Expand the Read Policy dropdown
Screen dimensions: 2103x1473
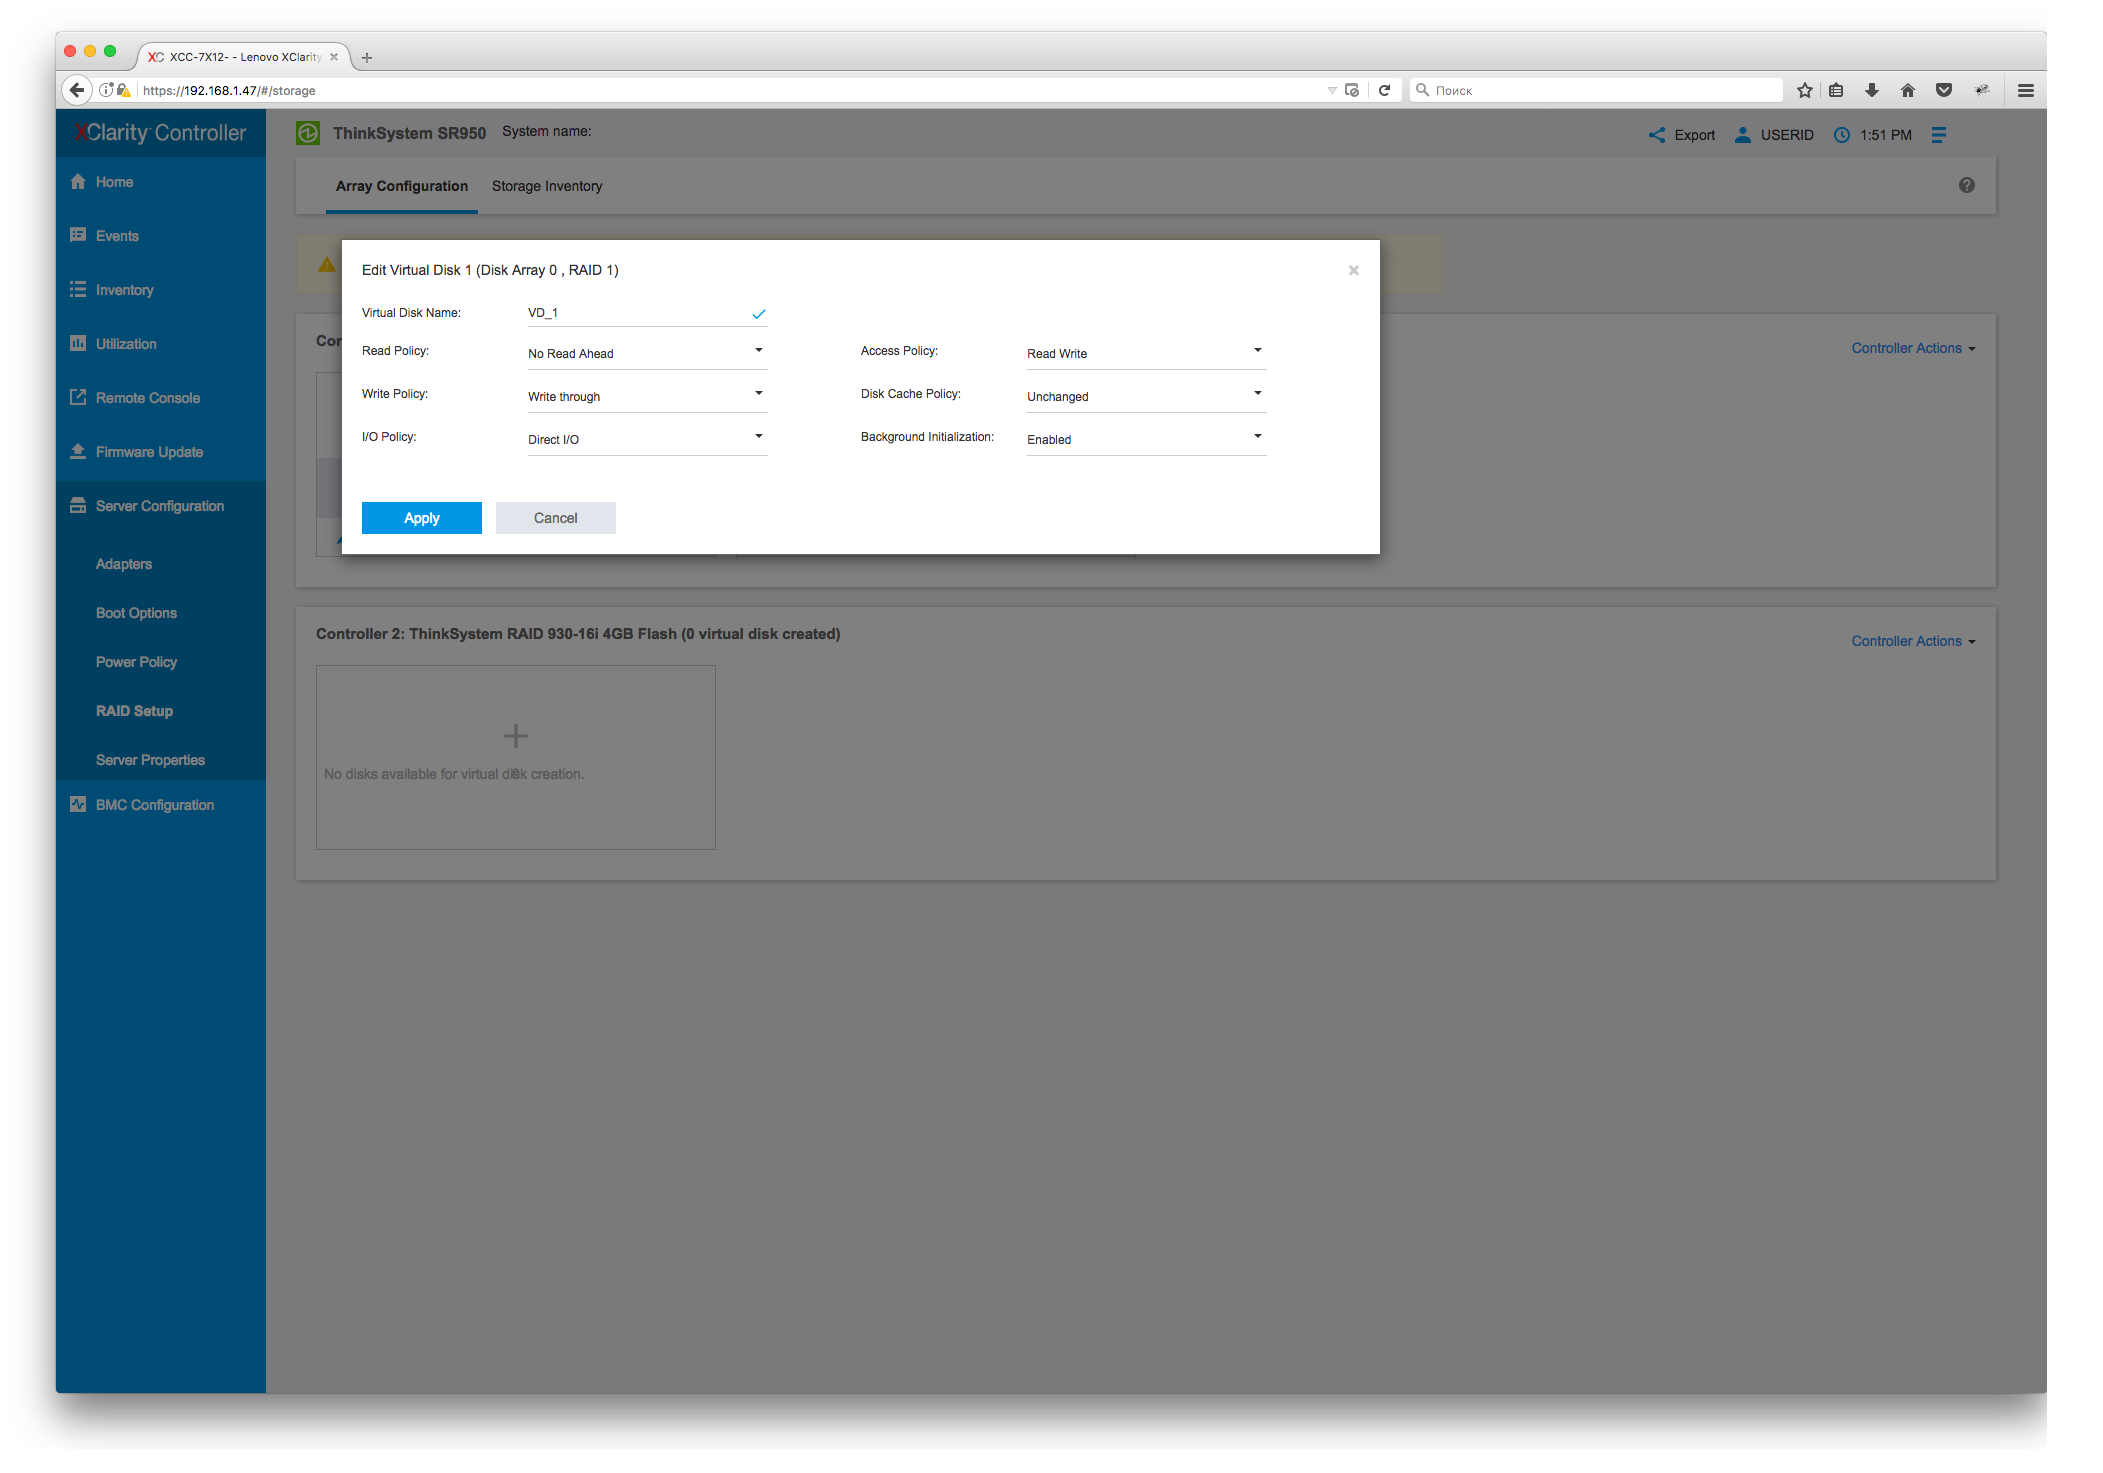click(647, 353)
